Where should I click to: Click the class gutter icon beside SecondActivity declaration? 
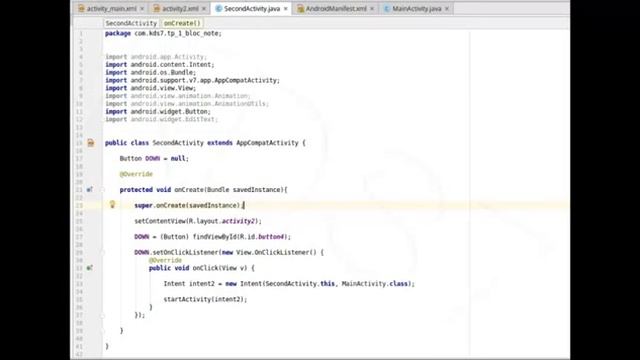[x=91, y=143]
